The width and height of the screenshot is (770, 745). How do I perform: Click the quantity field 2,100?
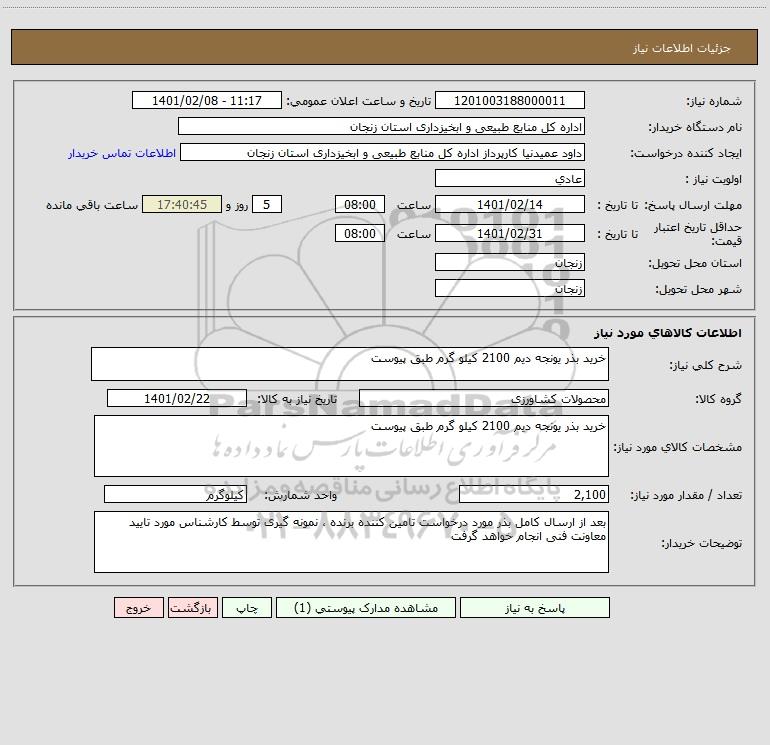(534, 494)
